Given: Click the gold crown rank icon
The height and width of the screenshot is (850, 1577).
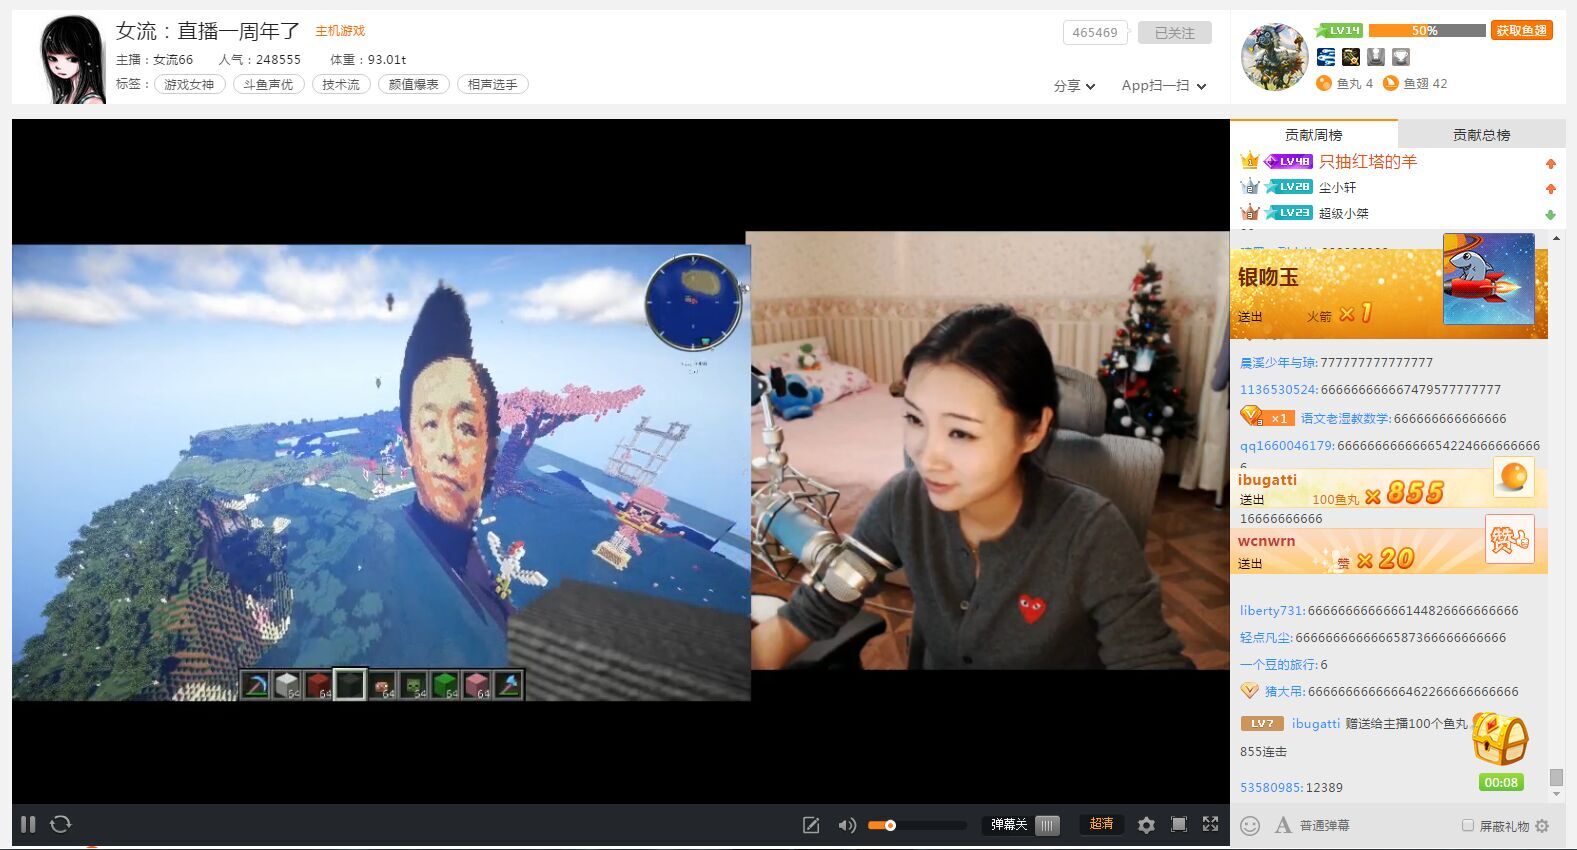Looking at the screenshot, I should click(1249, 160).
